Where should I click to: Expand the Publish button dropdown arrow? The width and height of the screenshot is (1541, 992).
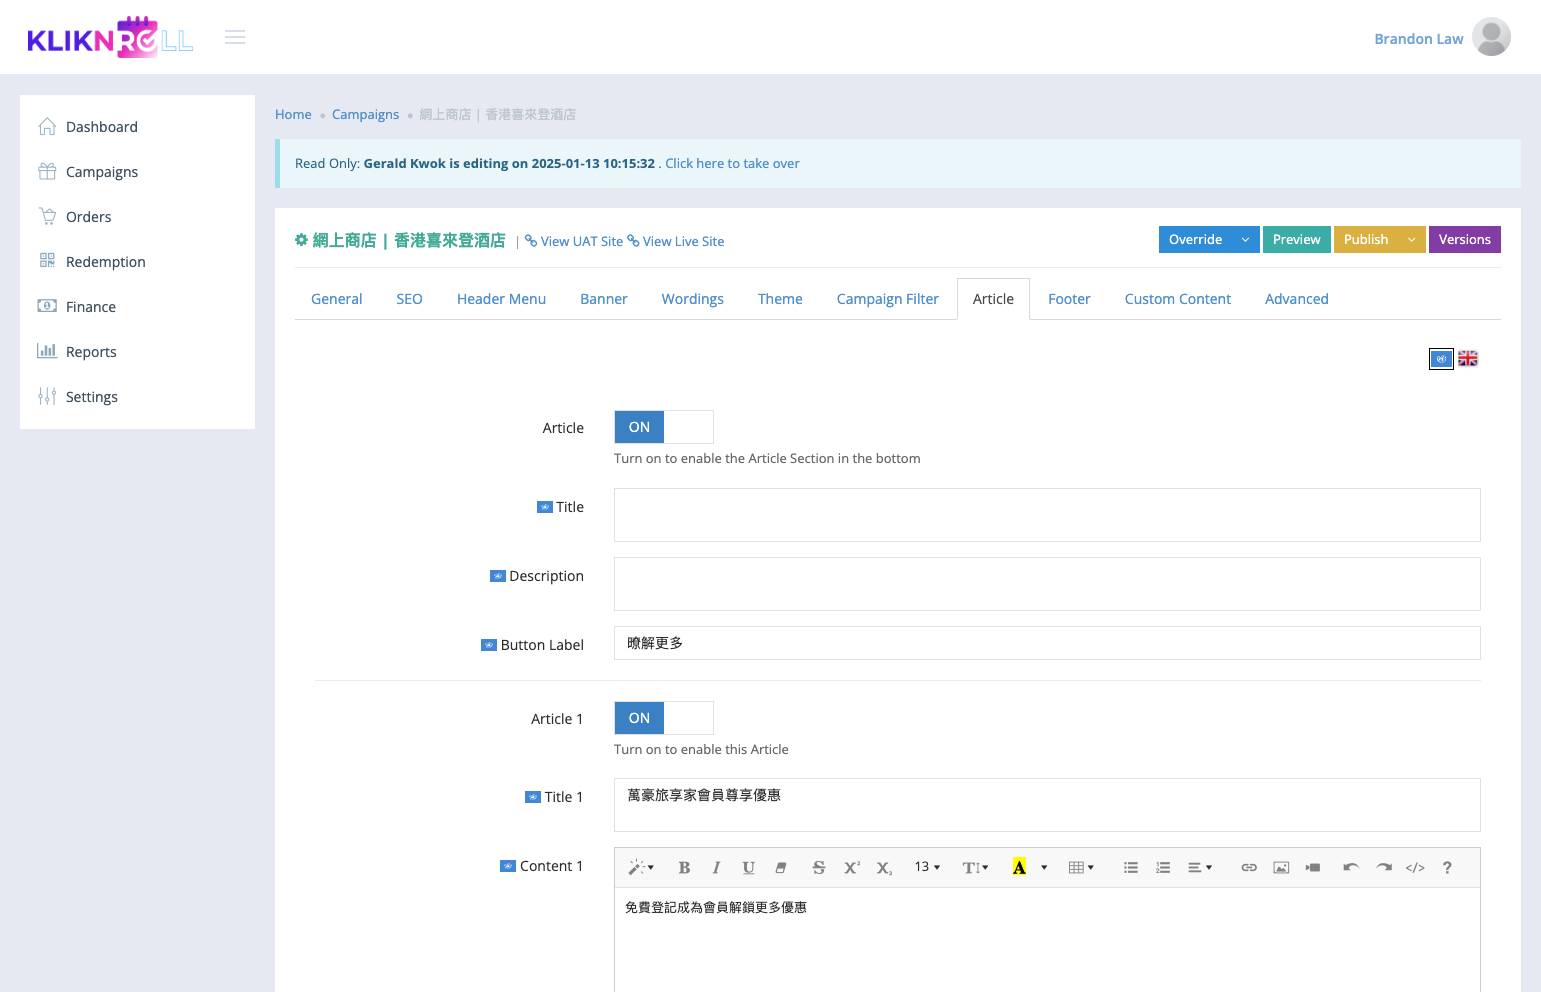1412,240
